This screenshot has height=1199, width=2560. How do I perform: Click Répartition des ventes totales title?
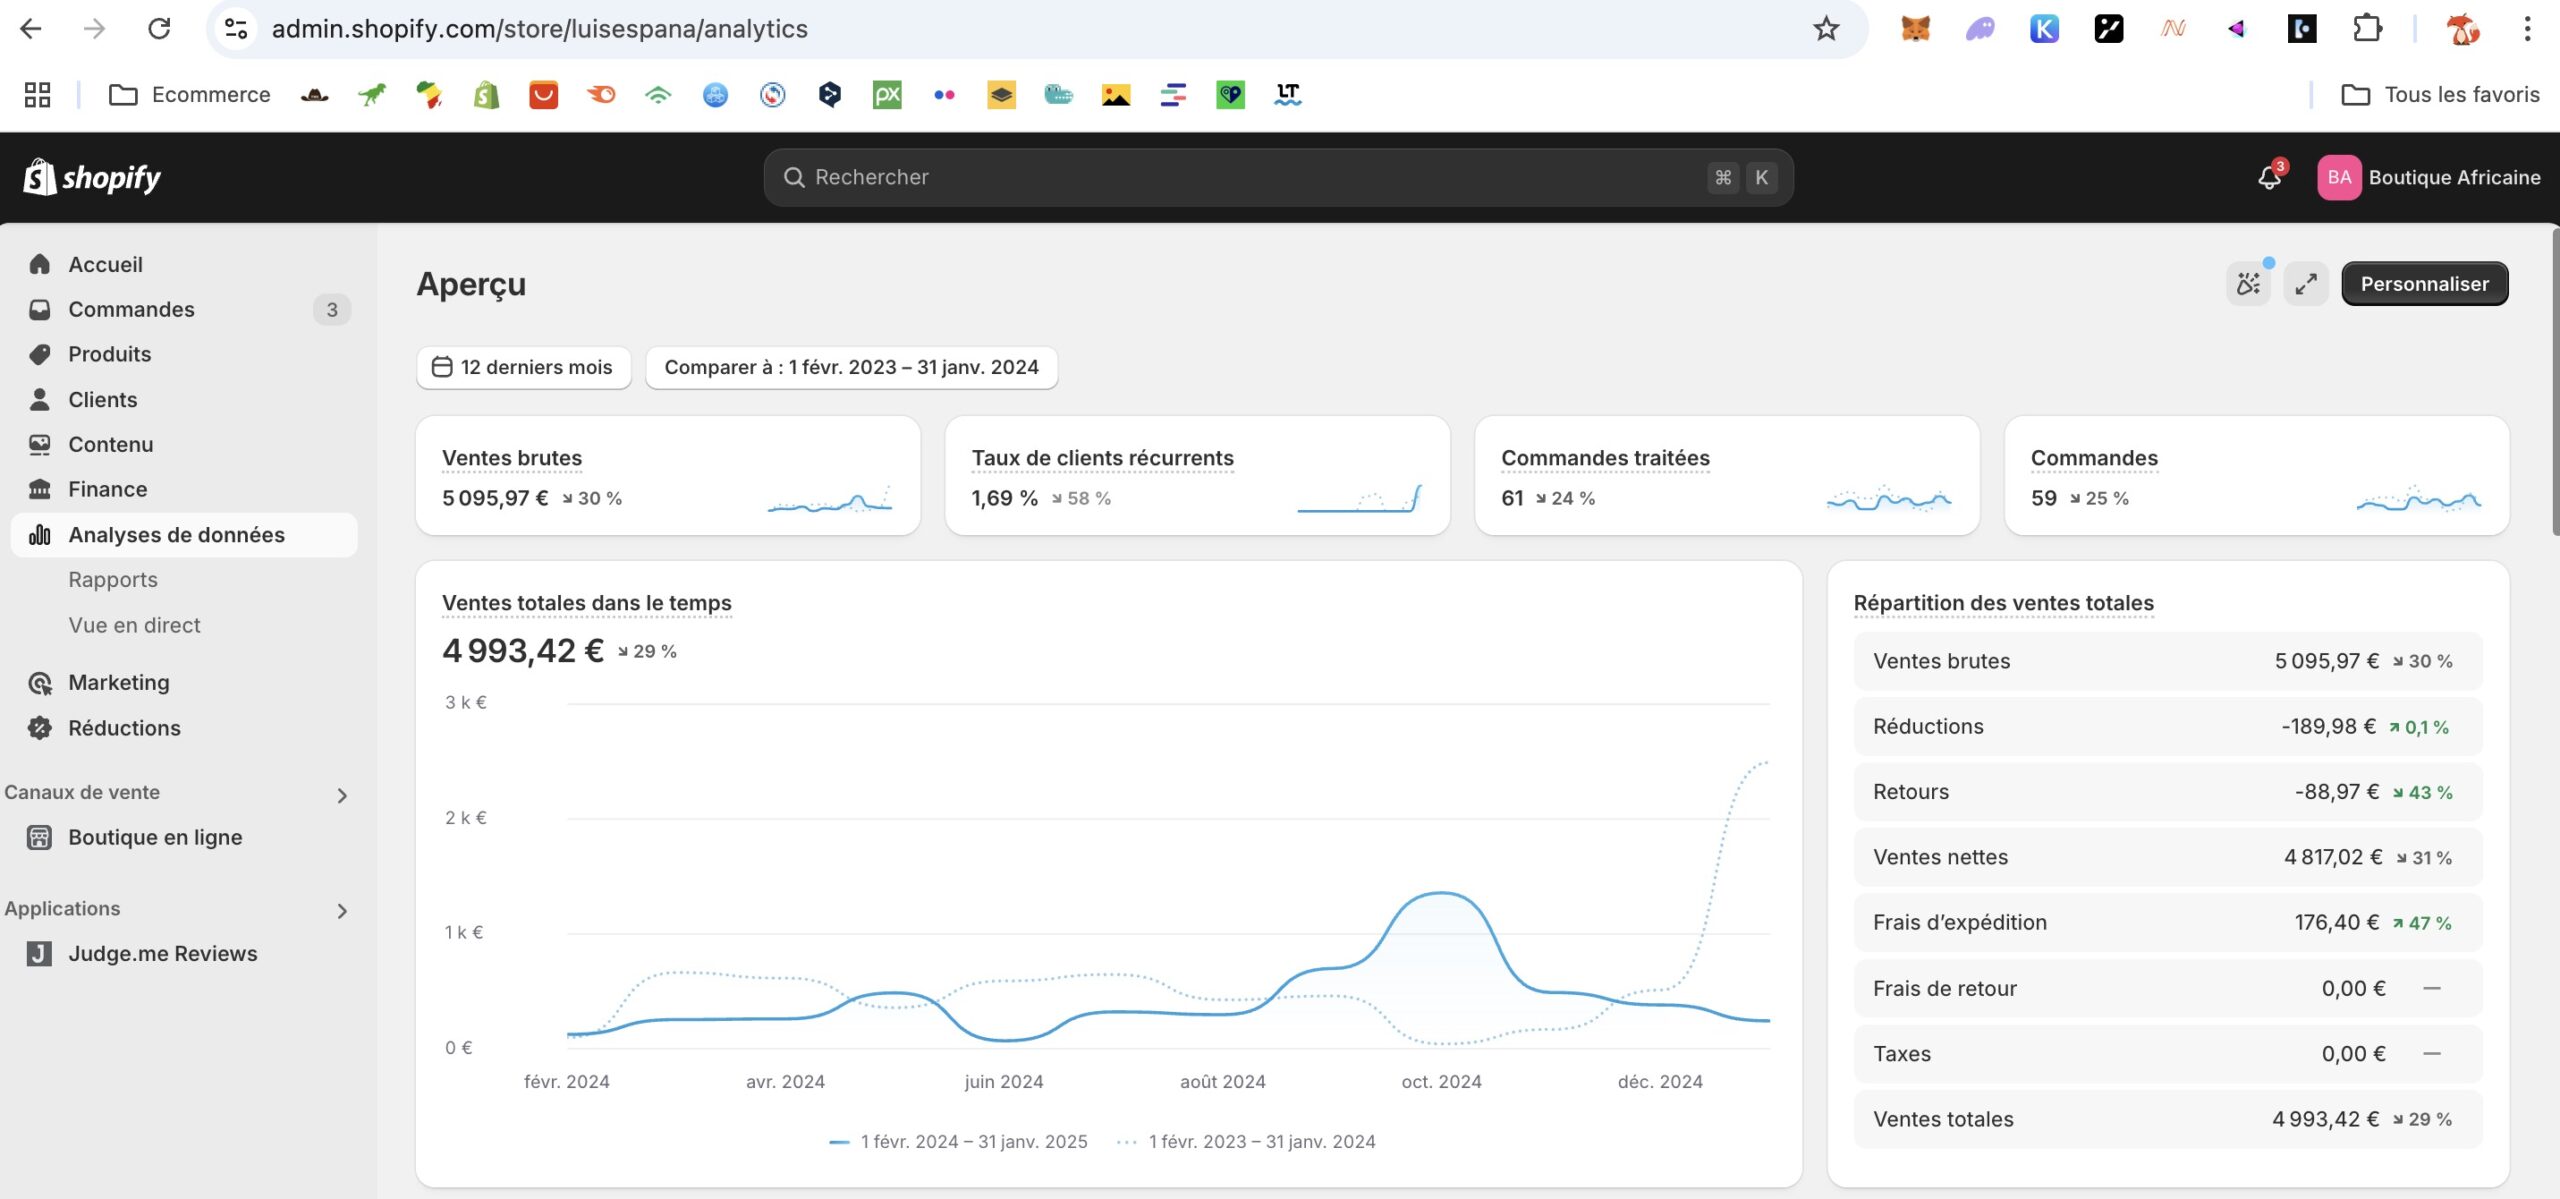[x=2003, y=603]
